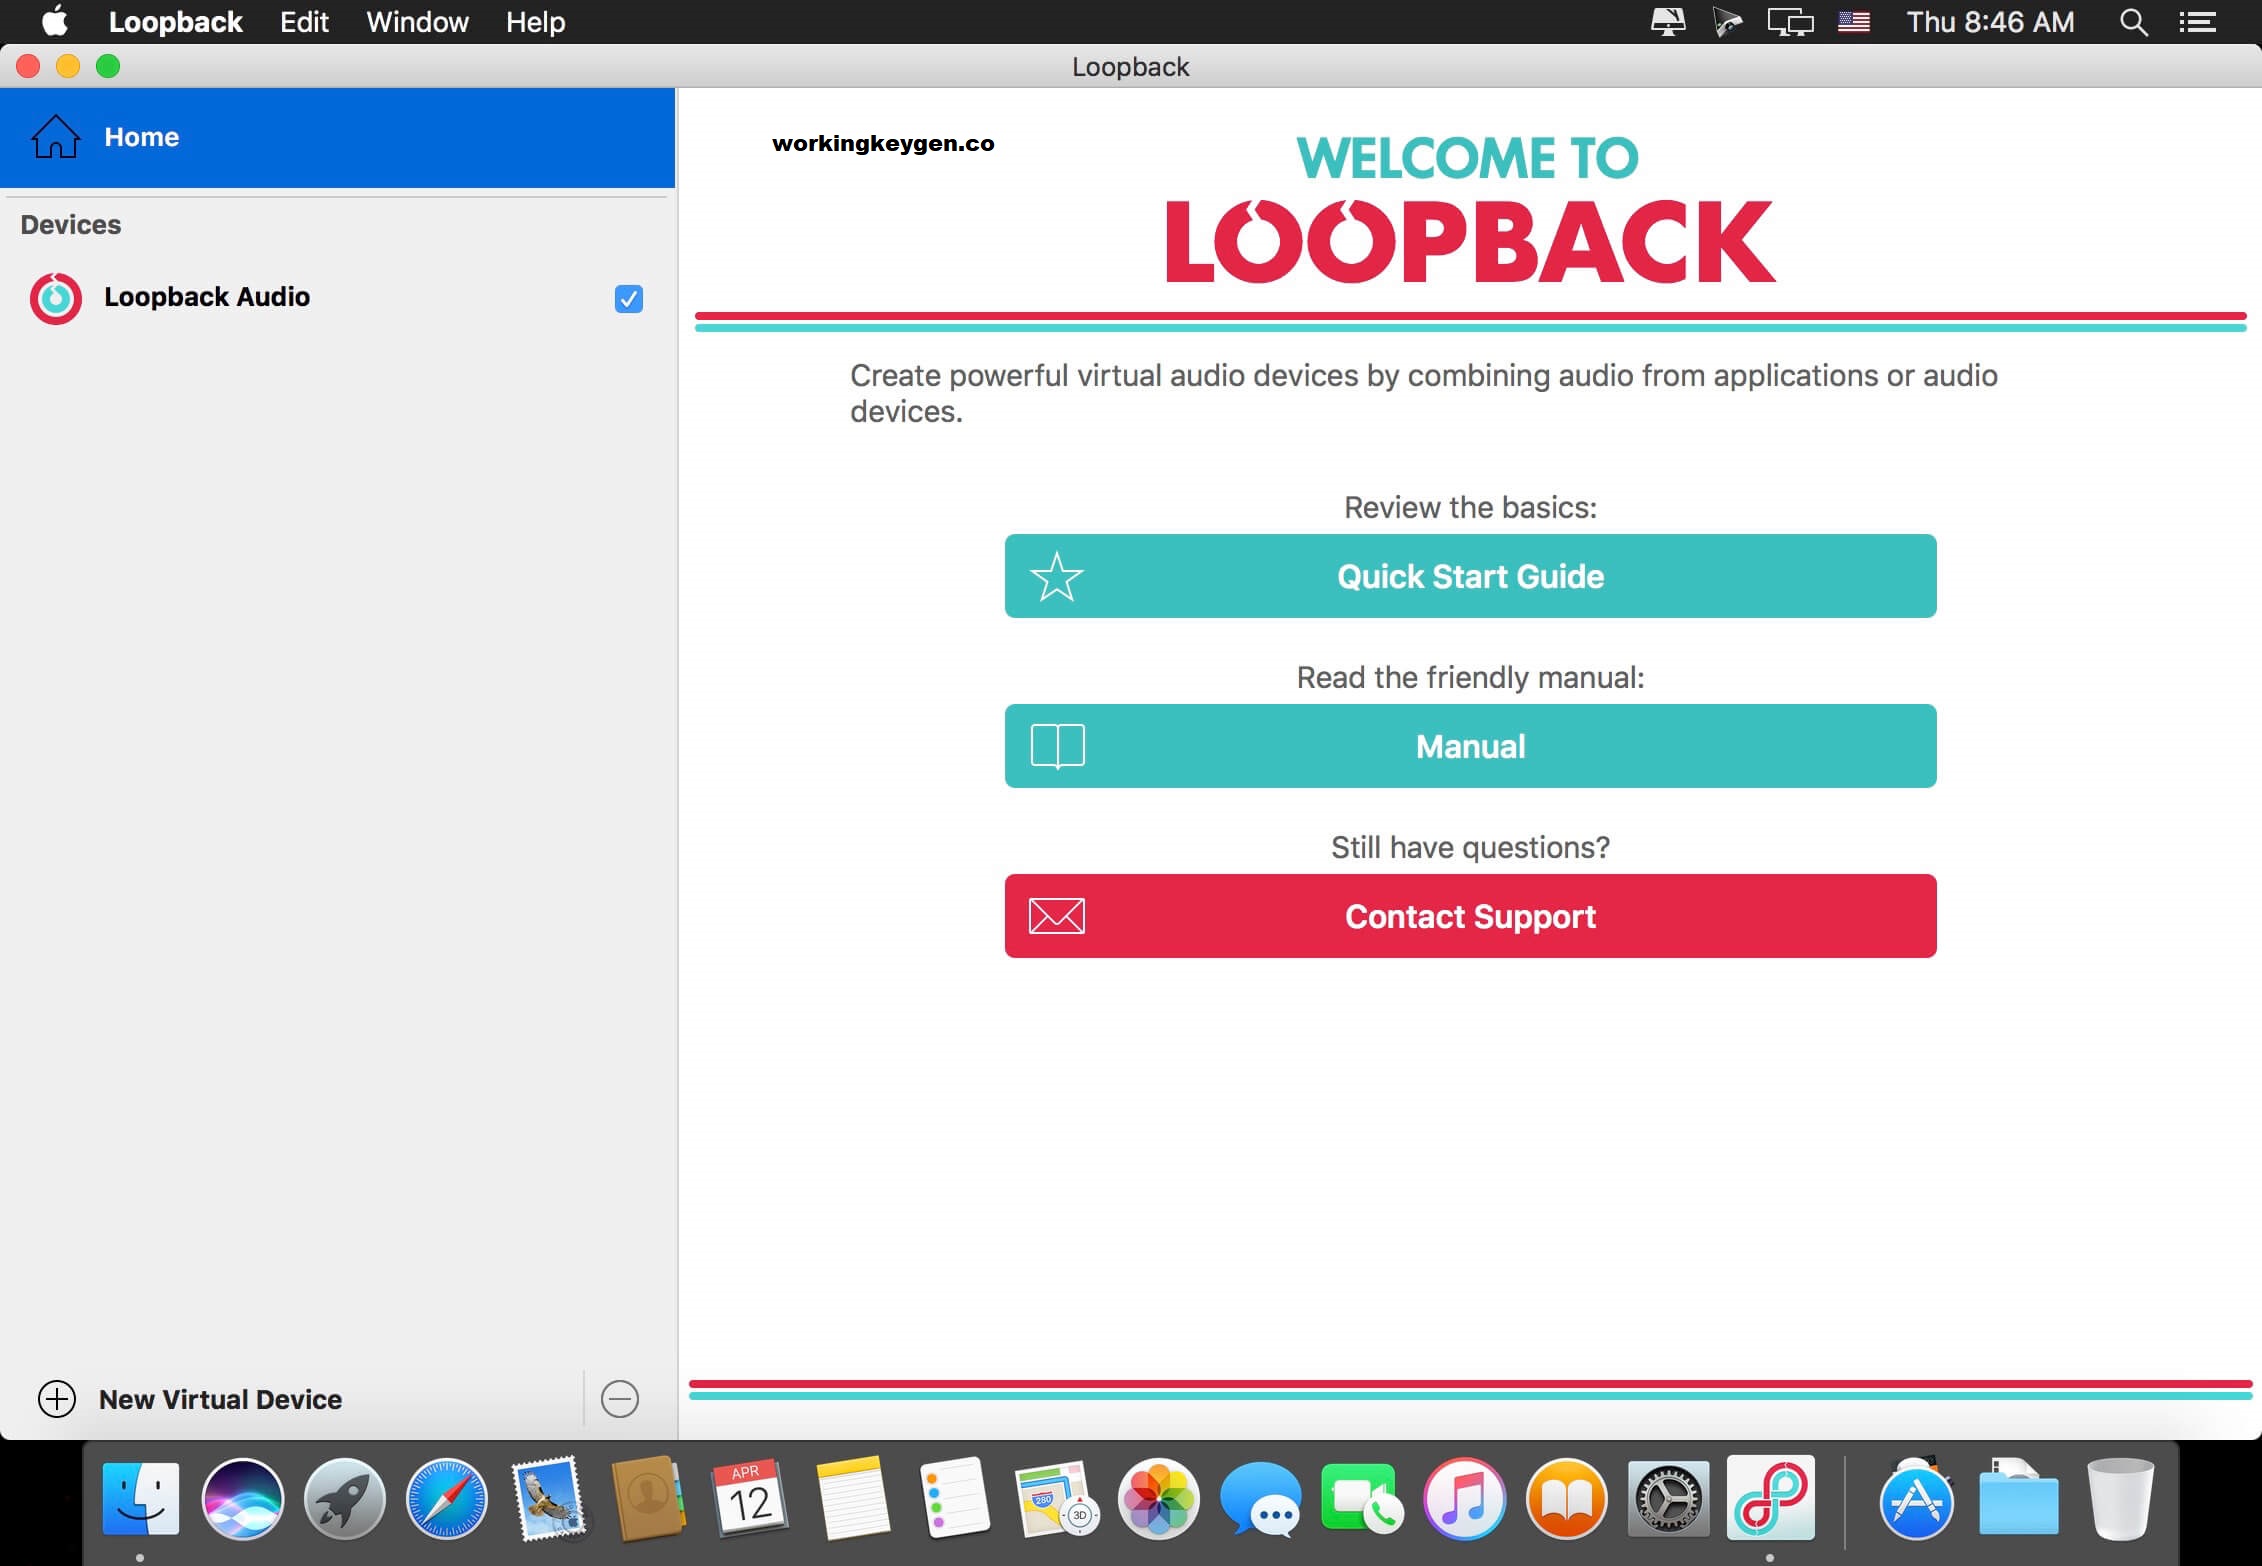This screenshot has width=2262, height=1566.
Task: Open Spotlight search from the menu bar
Action: tap(2133, 21)
